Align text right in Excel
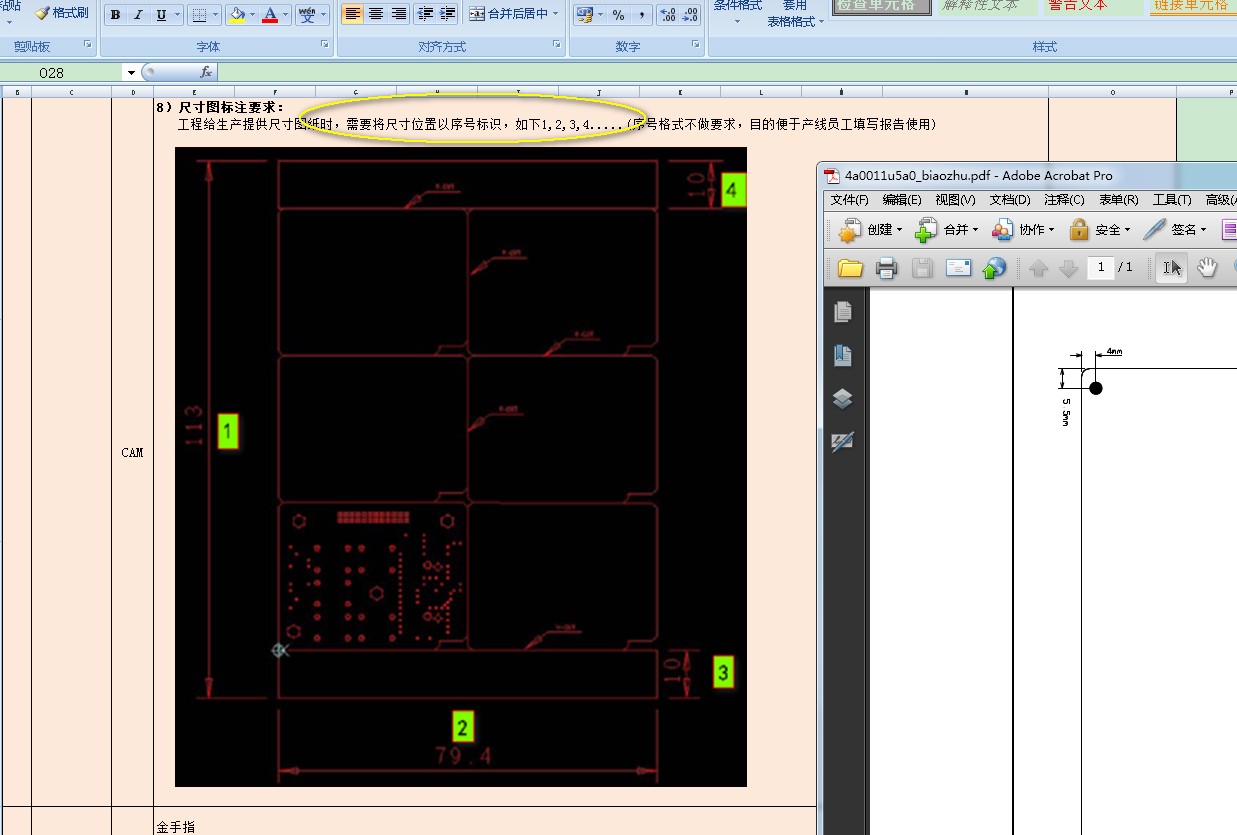This screenshot has width=1237, height=835. click(399, 14)
